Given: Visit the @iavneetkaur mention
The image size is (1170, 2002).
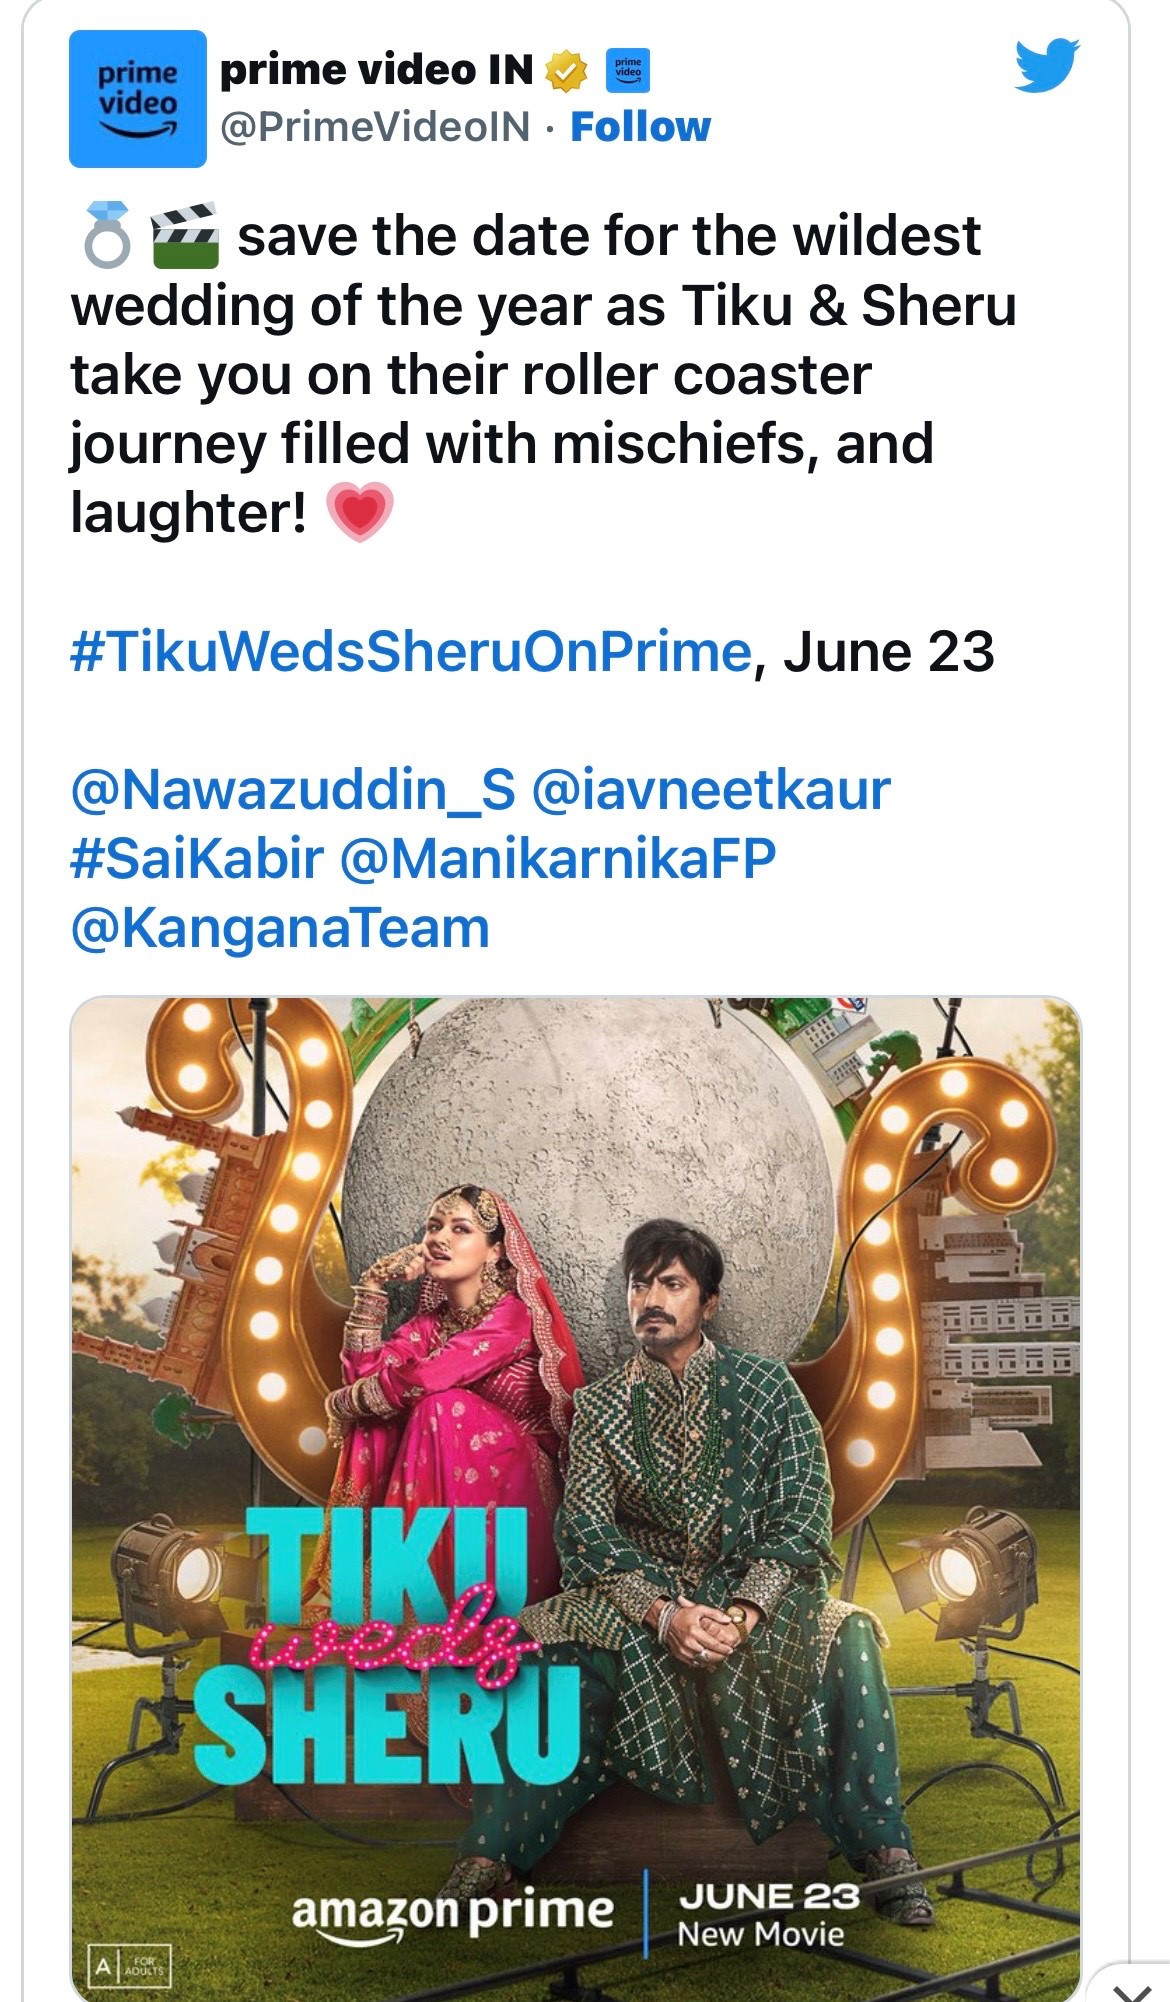Looking at the screenshot, I should 711,790.
